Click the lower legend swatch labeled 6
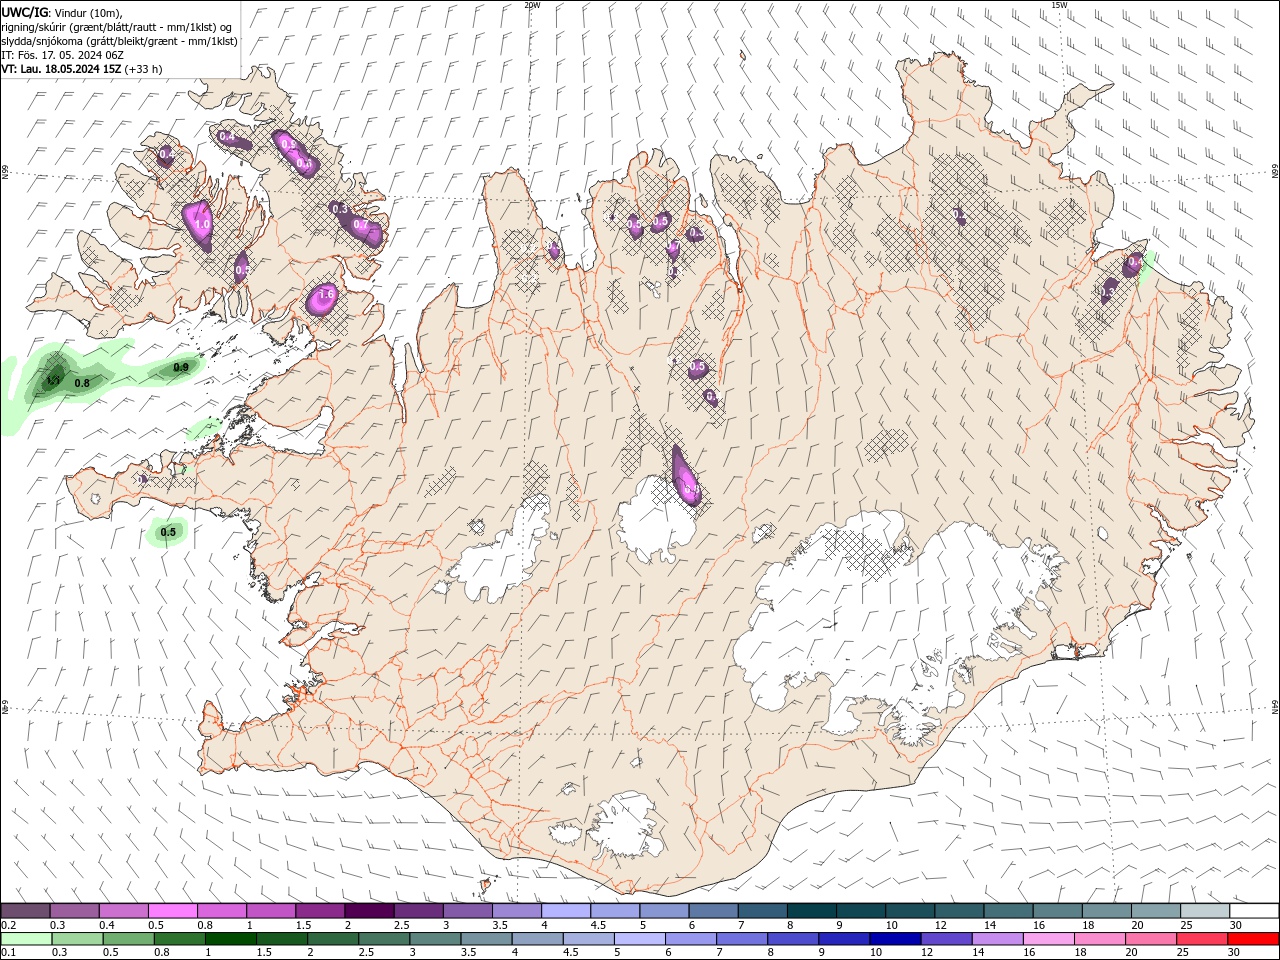 click(x=690, y=939)
